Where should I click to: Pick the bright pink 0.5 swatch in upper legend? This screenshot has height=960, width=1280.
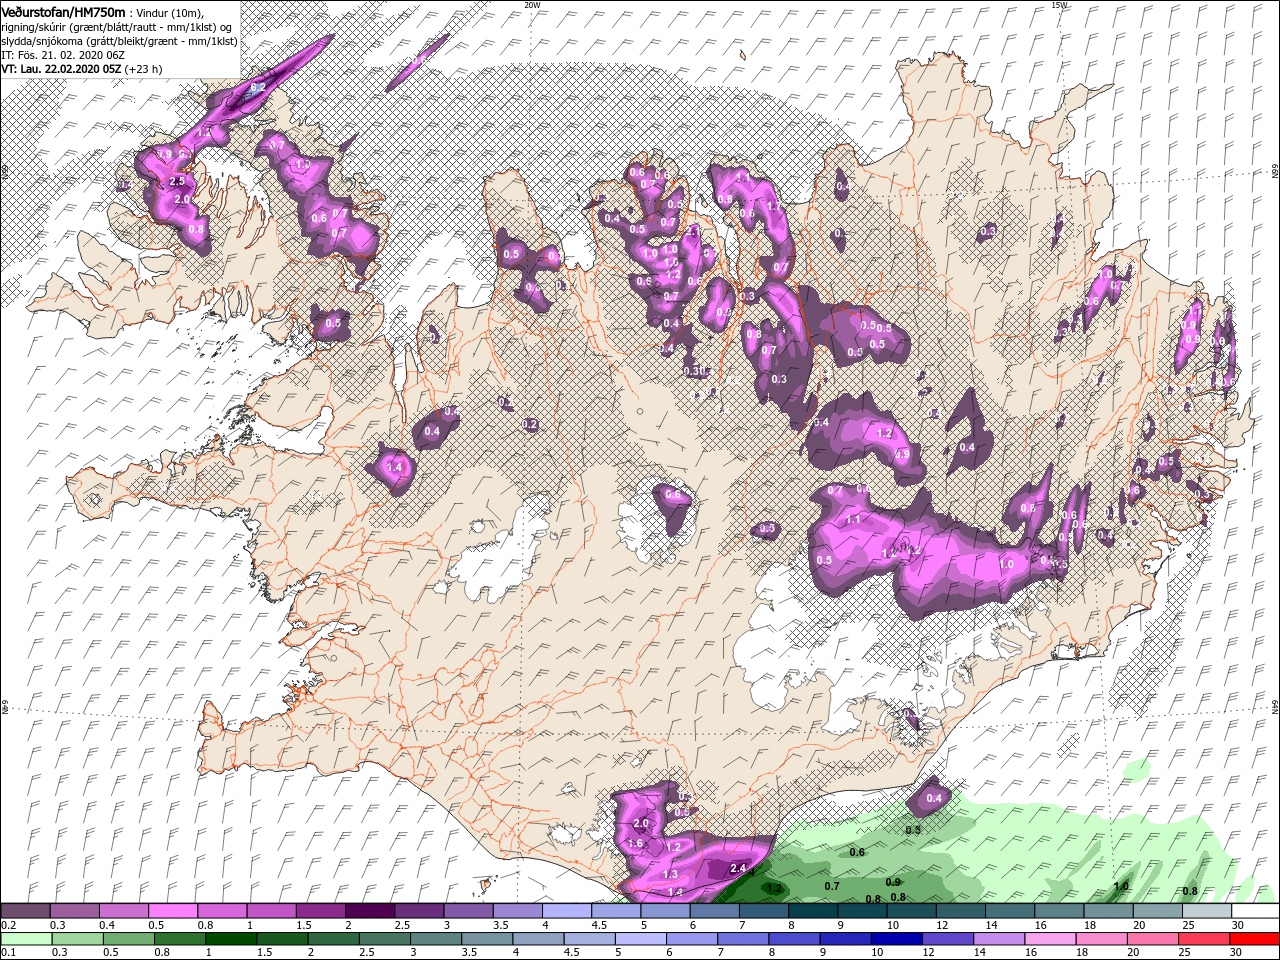tap(173, 912)
